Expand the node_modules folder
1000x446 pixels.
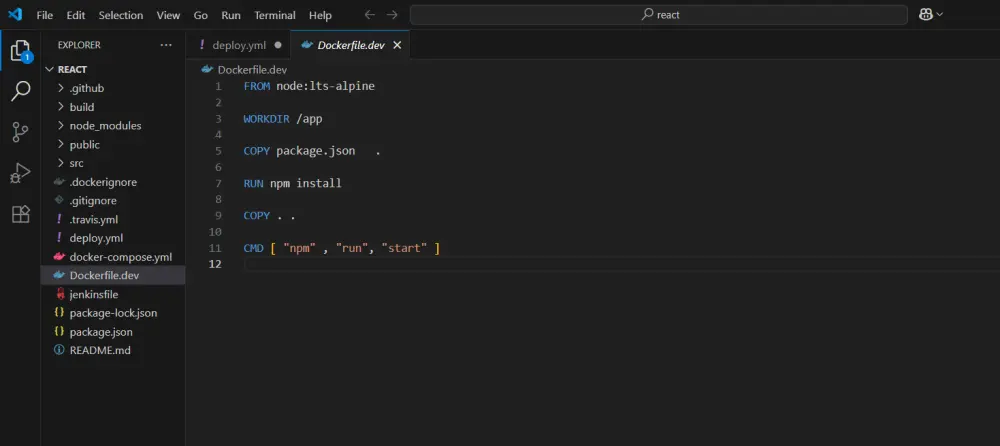click(61, 126)
